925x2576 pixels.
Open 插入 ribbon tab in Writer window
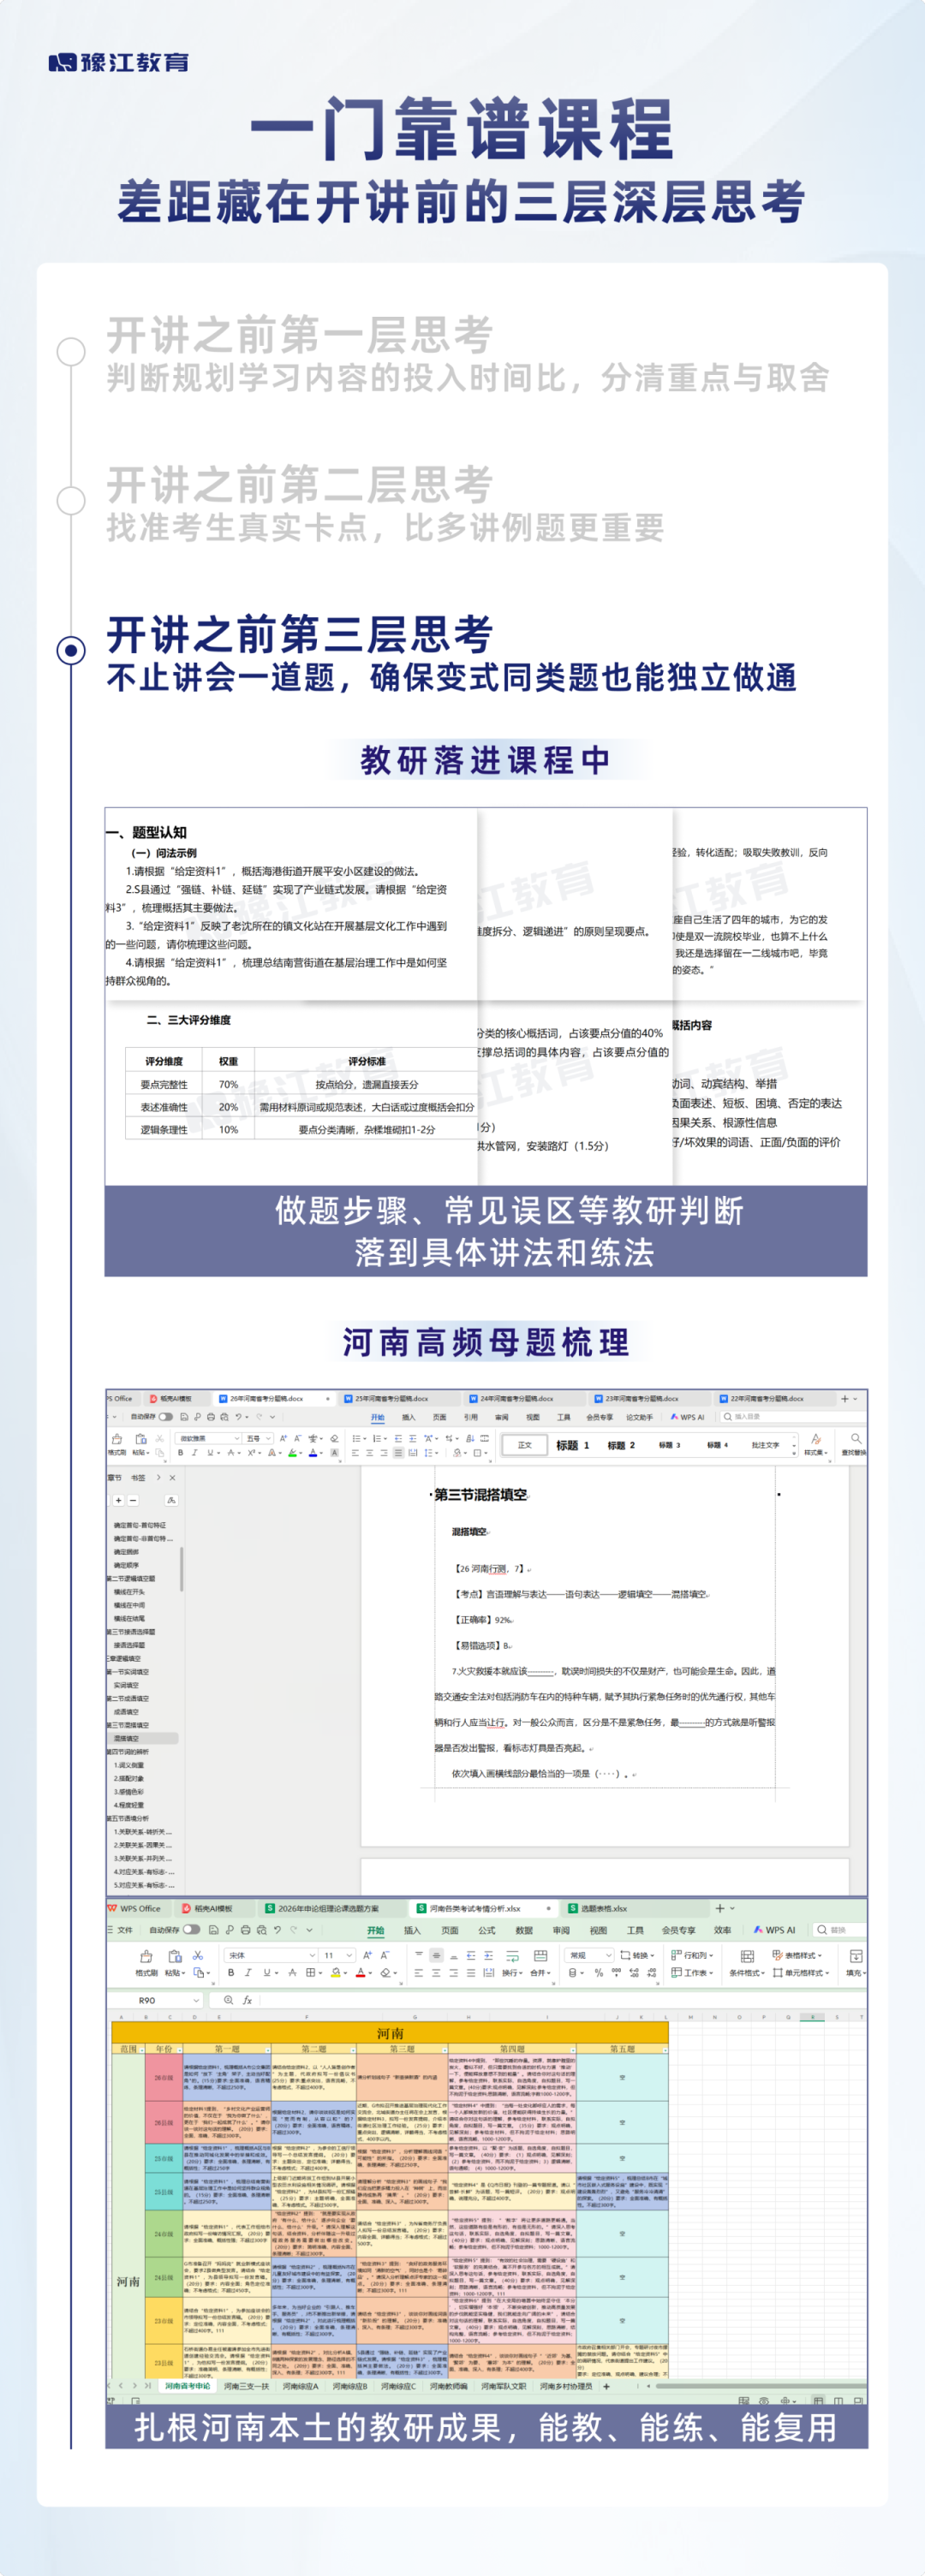click(x=408, y=1417)
